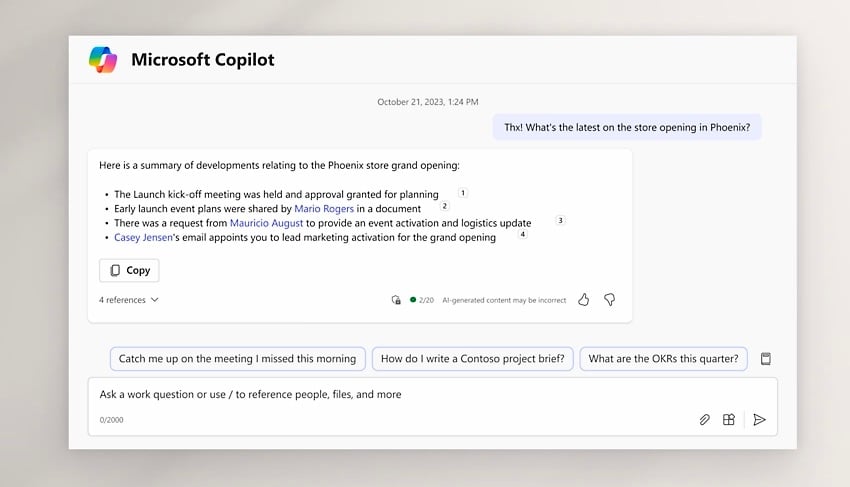Open Mario Rogers profile link
This screenshot has width=850, height=487.
(x=324, y=209)
